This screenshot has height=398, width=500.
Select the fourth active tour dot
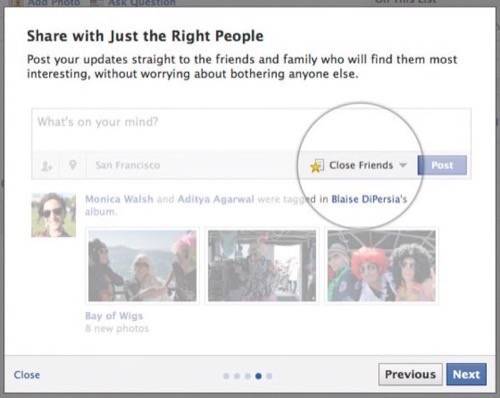(258, 376)
